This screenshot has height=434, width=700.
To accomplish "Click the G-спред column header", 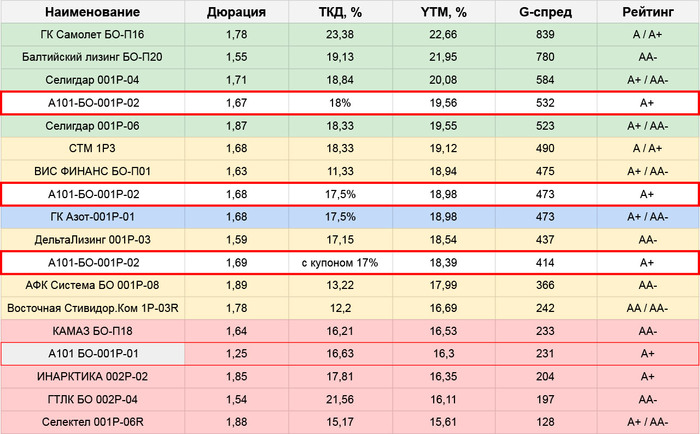I will coord(545,13).
